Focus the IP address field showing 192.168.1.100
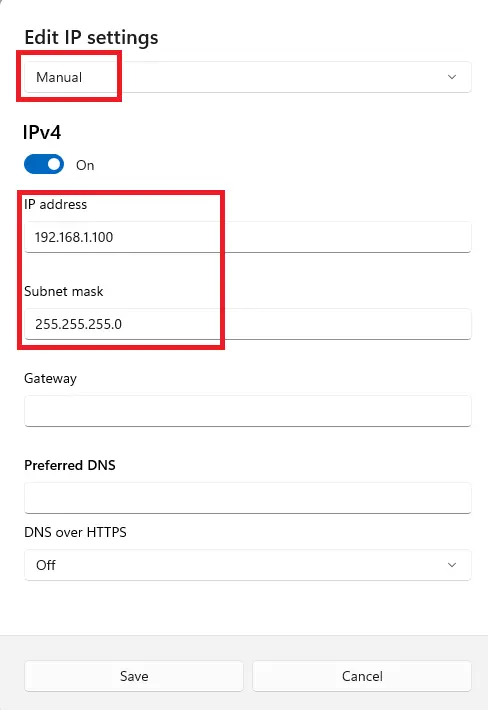Image resolution: width=488 pixels, height=710 pixels. [248, 237]
